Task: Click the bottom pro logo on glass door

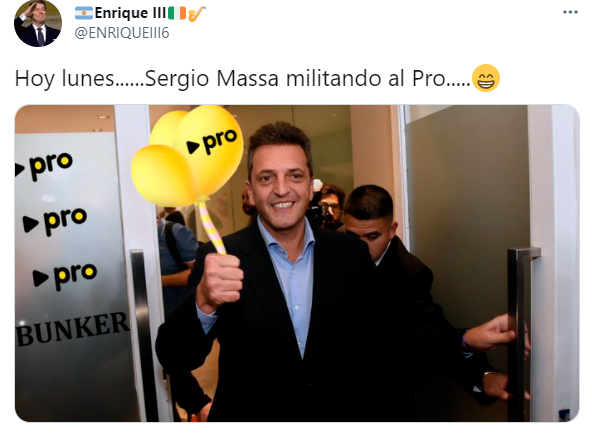Action: tap(65, 276)
